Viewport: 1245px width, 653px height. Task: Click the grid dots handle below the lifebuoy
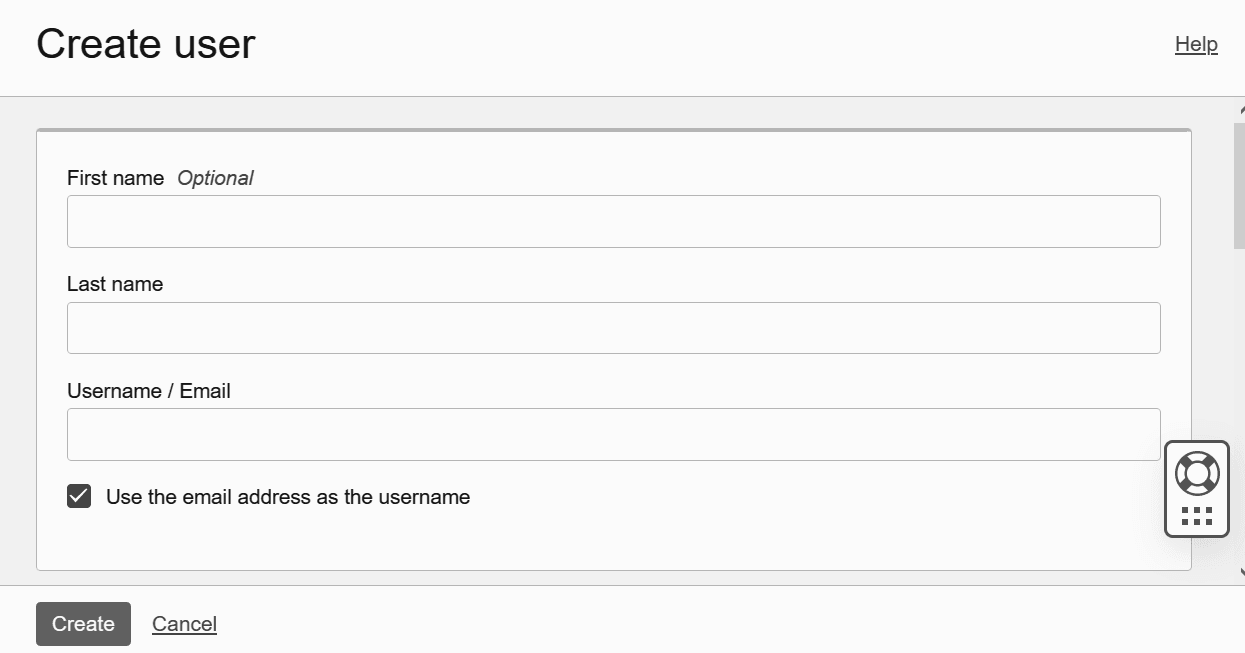point(1197,516)
